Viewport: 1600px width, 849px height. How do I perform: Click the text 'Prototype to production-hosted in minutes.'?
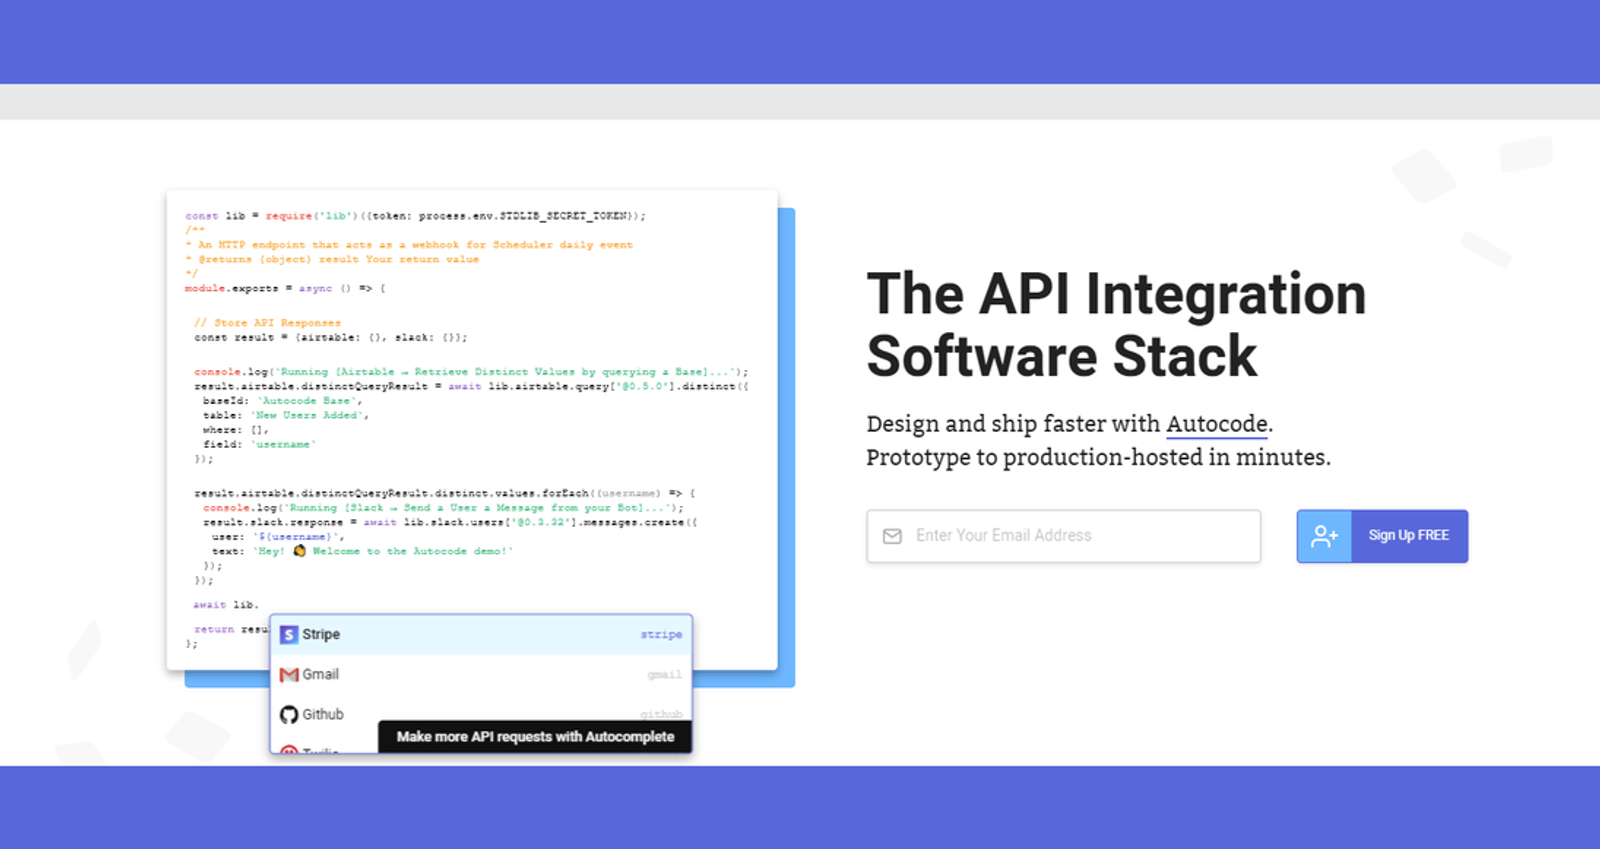pyautogui.click(x=1098, y=458)
